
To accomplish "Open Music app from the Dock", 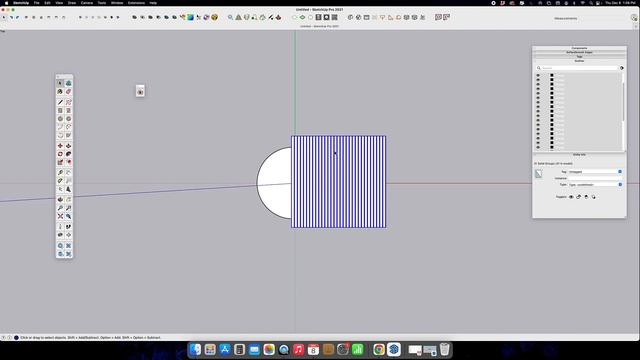I will 298,350.
